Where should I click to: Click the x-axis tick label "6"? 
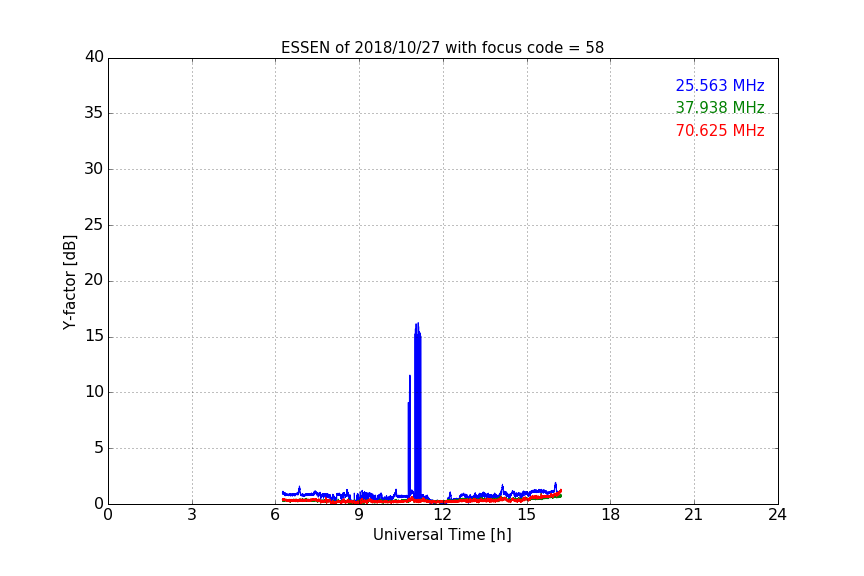click(275, 515)
